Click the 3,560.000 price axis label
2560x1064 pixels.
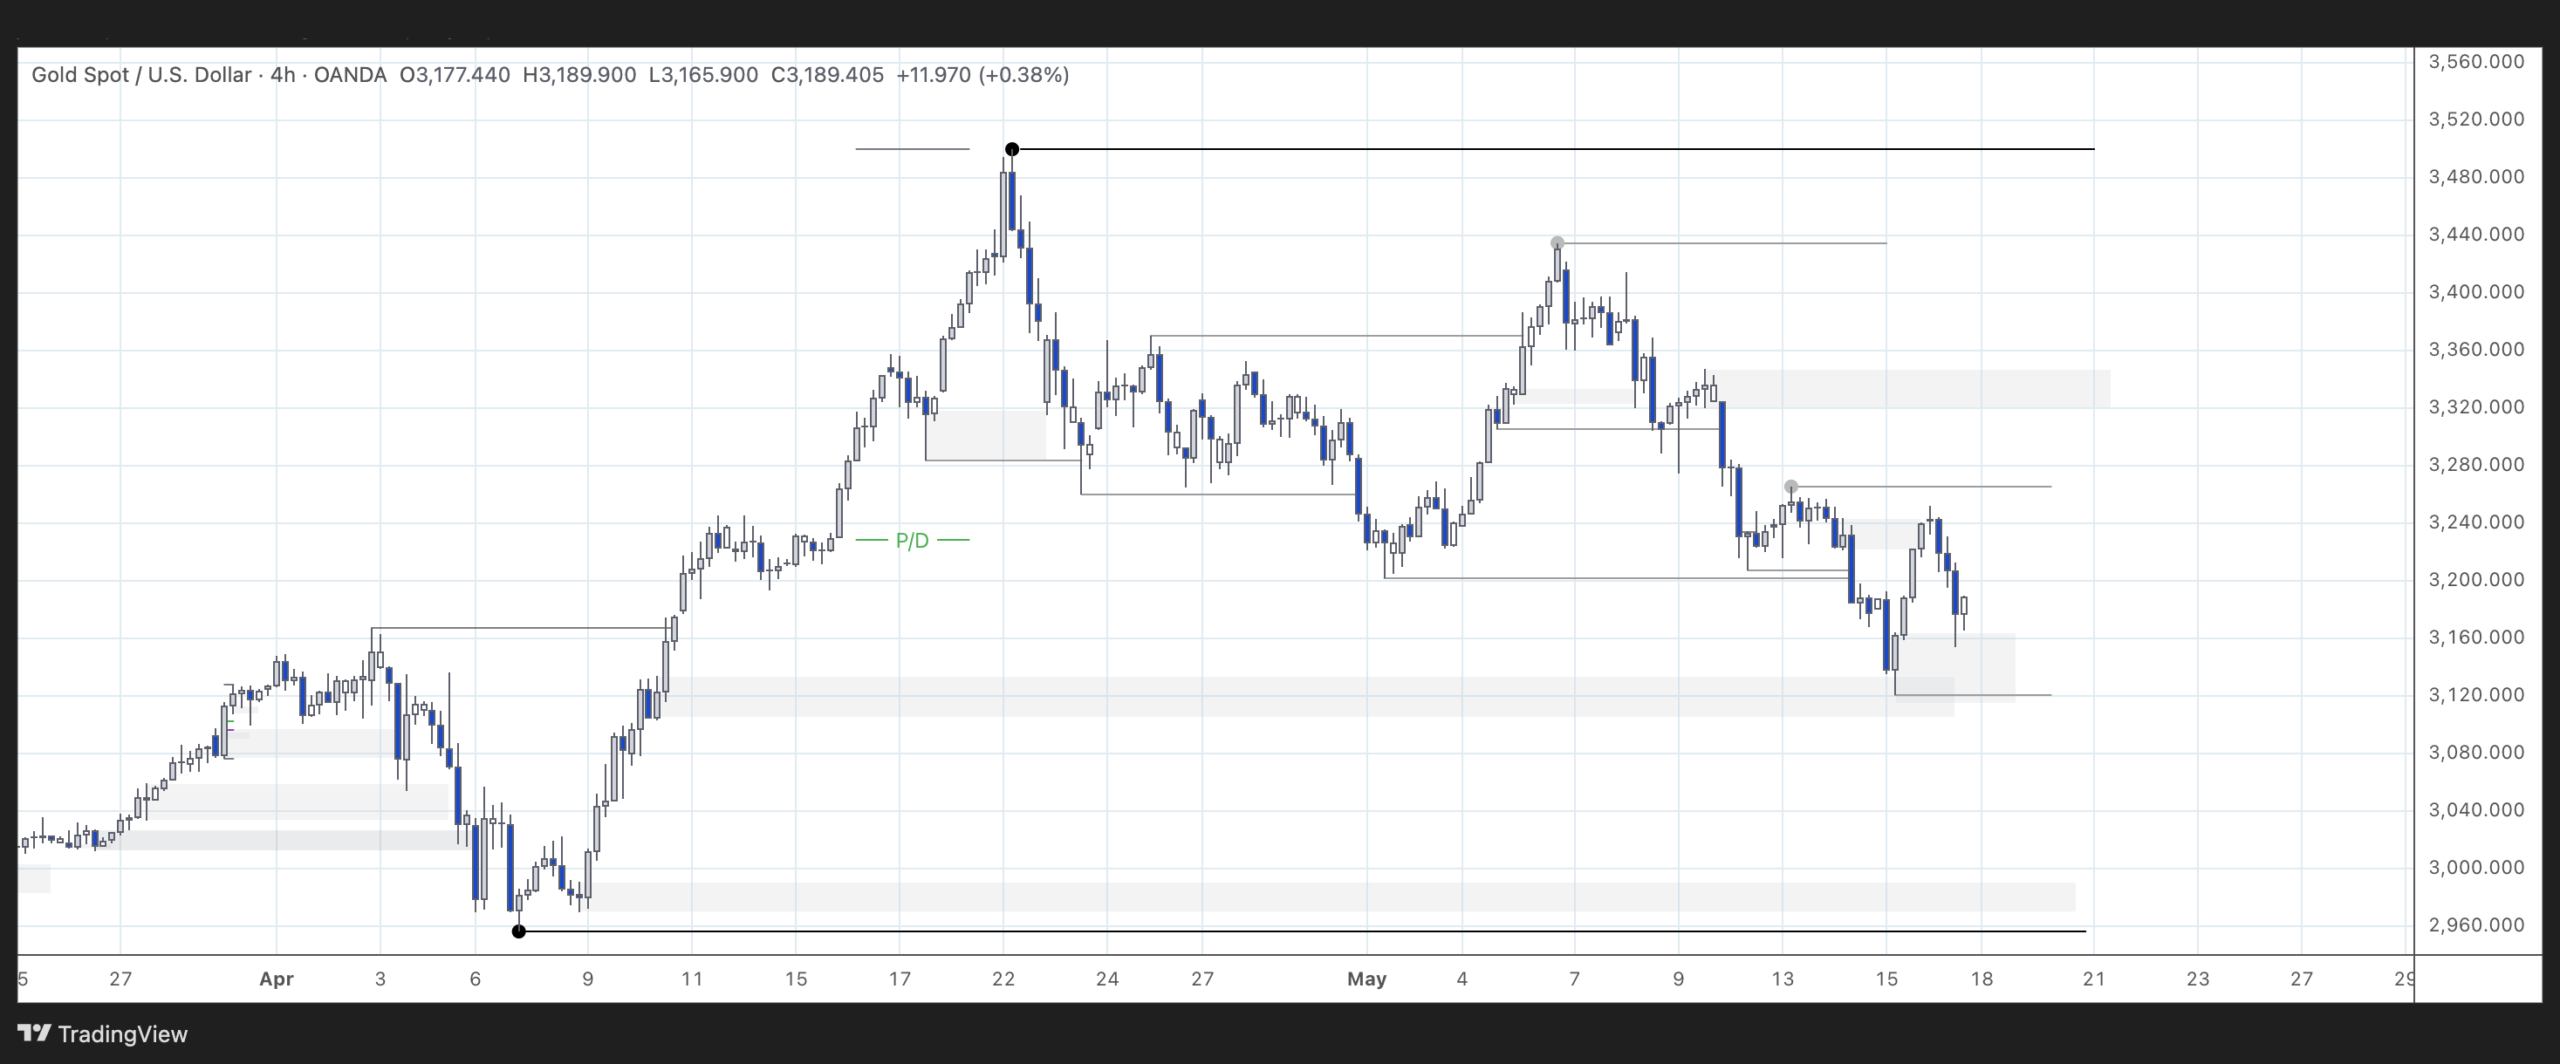click(x=2476, y=62)
